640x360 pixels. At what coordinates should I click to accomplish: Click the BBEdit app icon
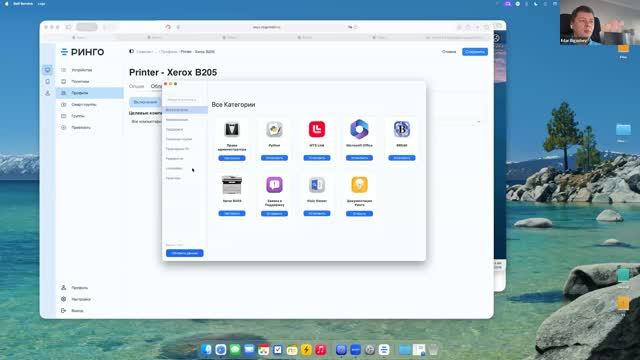click(402, 129)
